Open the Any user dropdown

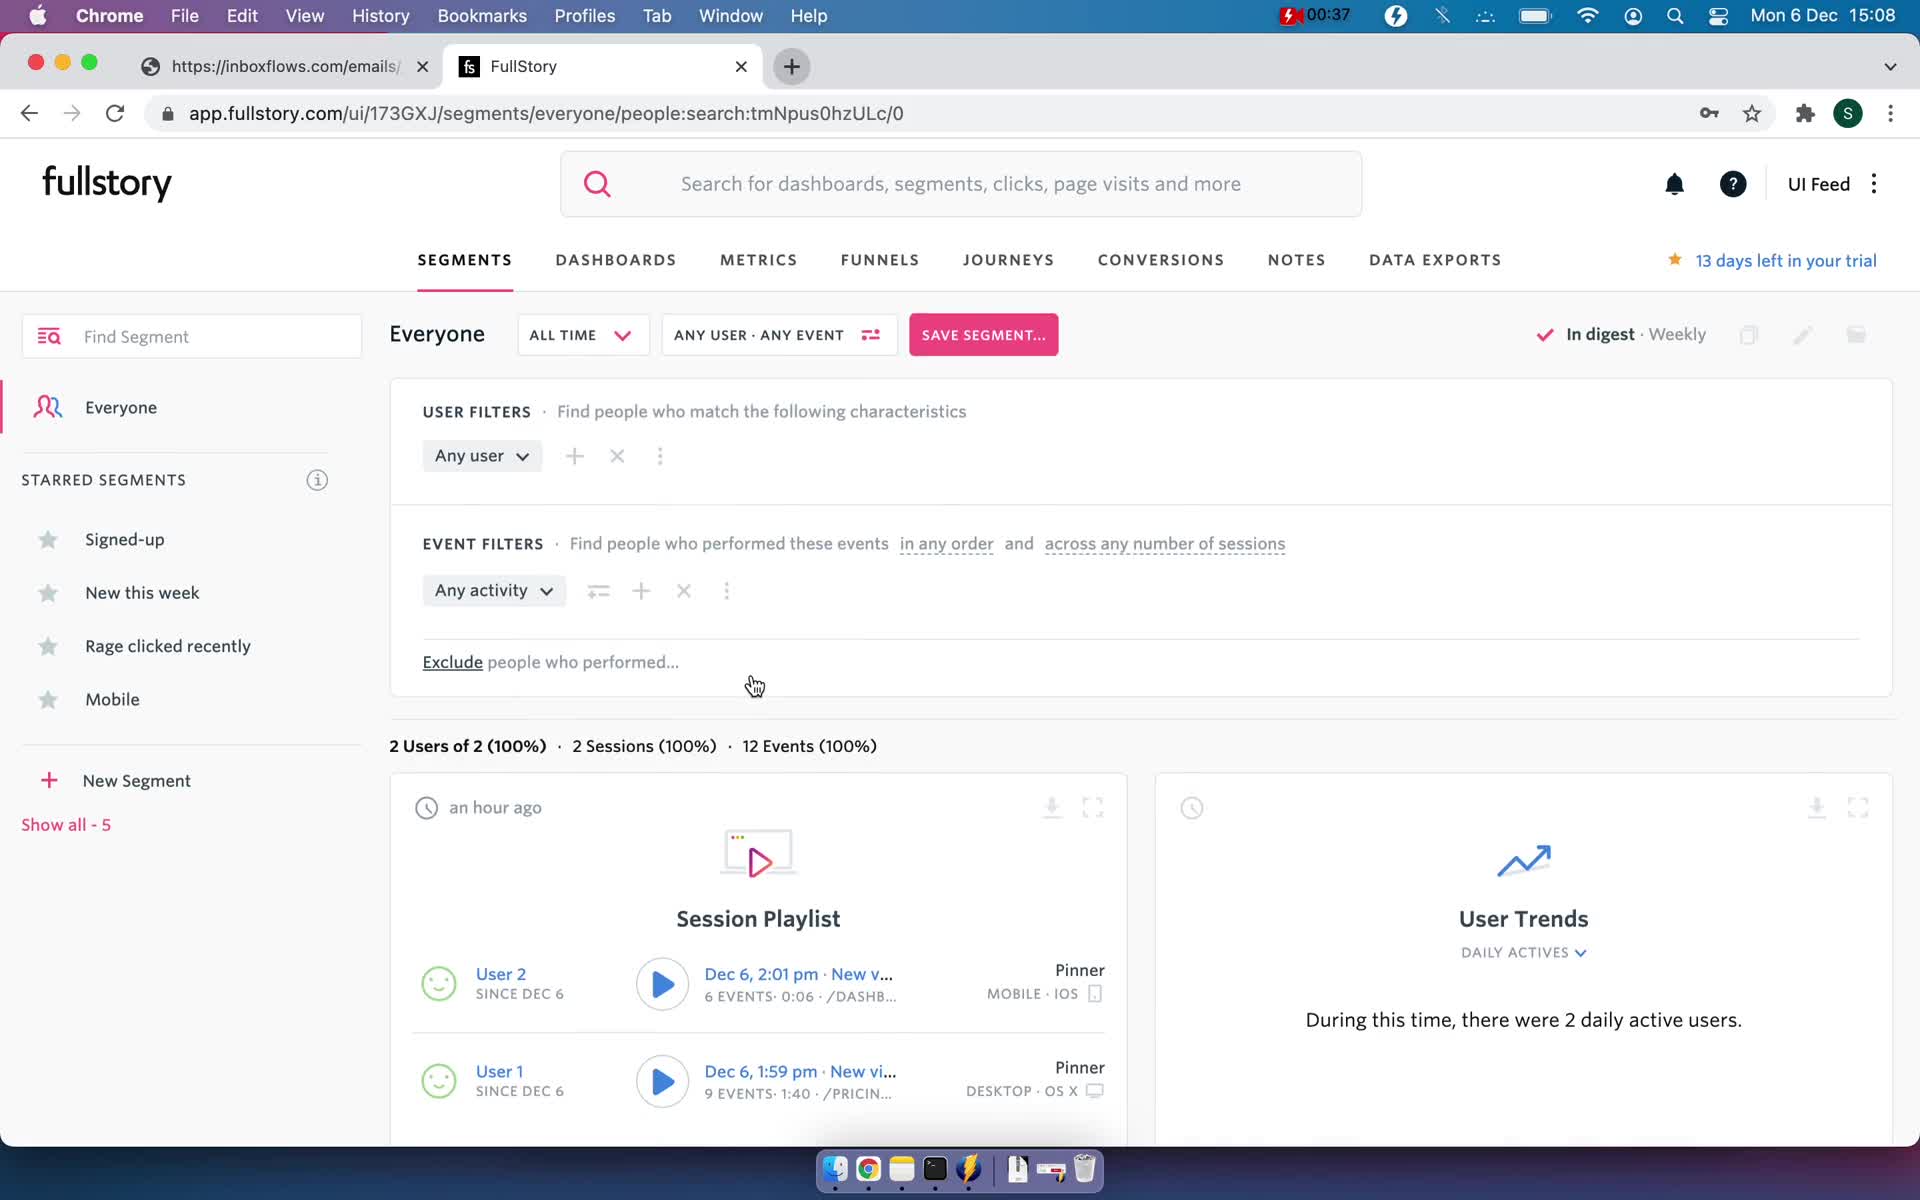(x=482, y=456)
